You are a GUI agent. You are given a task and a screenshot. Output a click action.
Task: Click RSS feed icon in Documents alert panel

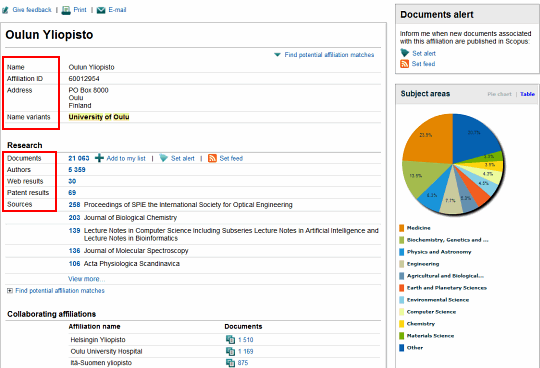404,64
